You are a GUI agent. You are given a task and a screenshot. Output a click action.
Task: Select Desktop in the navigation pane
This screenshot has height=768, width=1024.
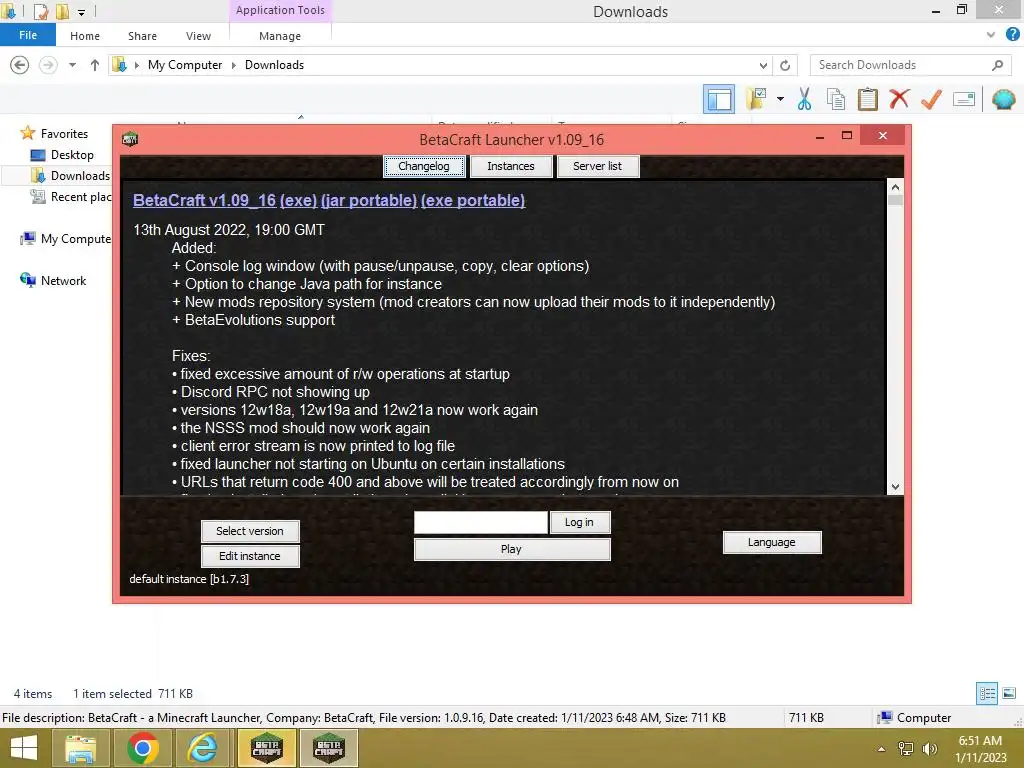(x=72, y=155)
